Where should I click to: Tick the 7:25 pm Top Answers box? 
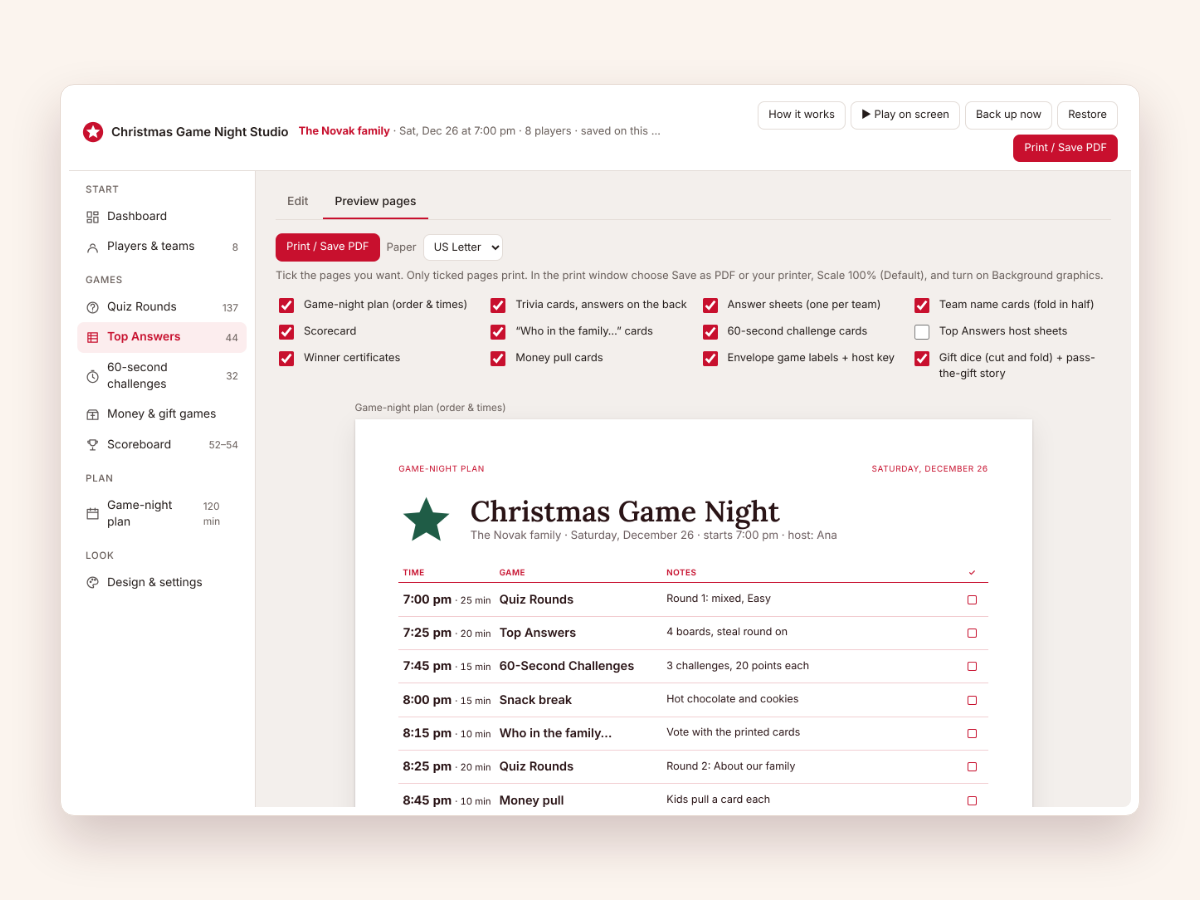coord(972,633)
